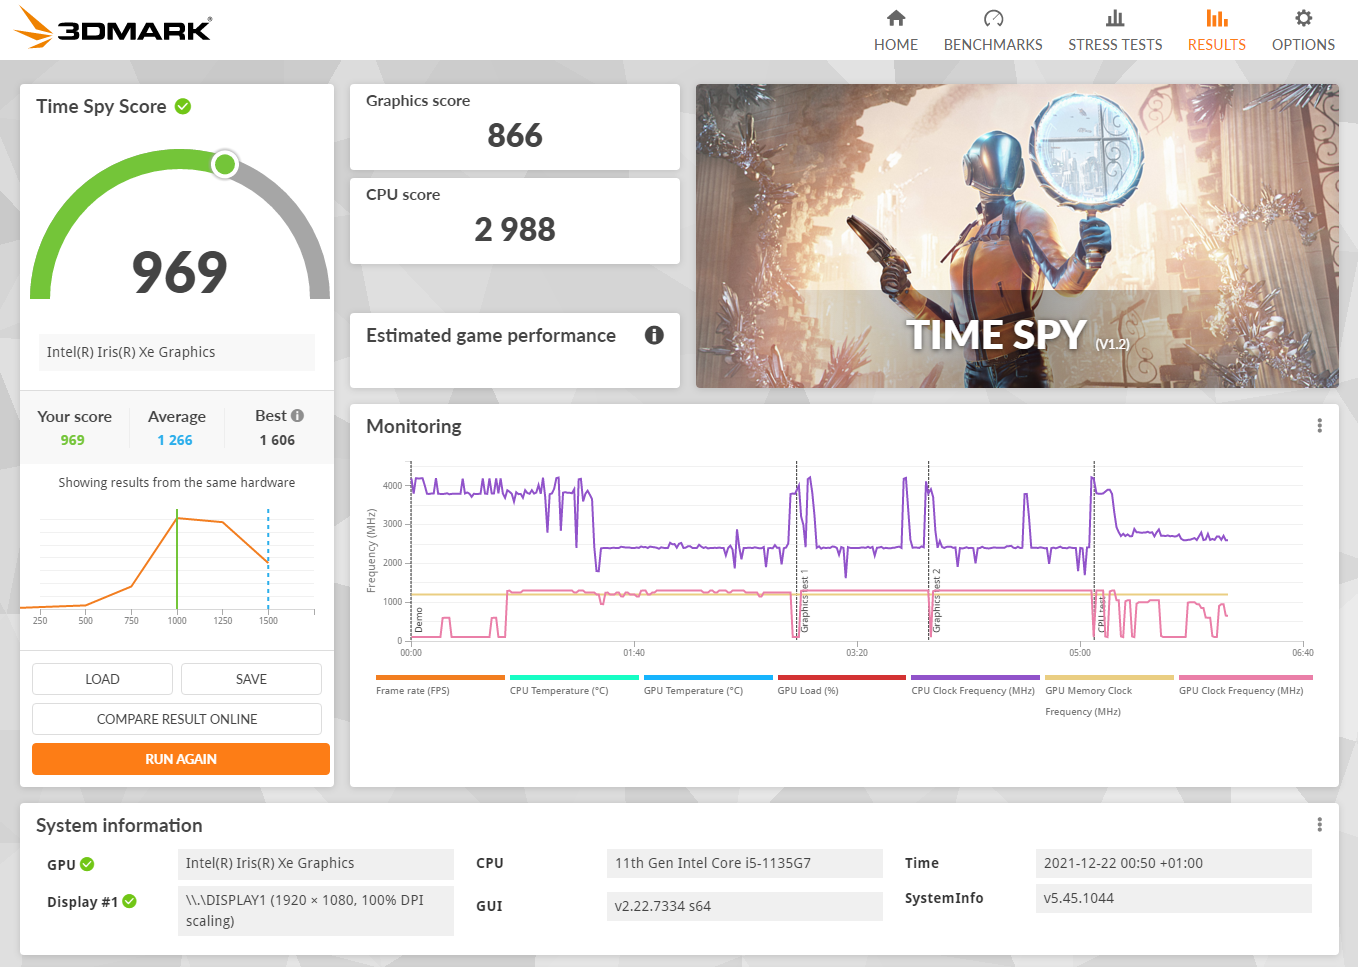Toggle Frame rate (FPS) legend
The height and width of the screenshot is (967, 1358).
pyautogui.click(x=440, y=685)
